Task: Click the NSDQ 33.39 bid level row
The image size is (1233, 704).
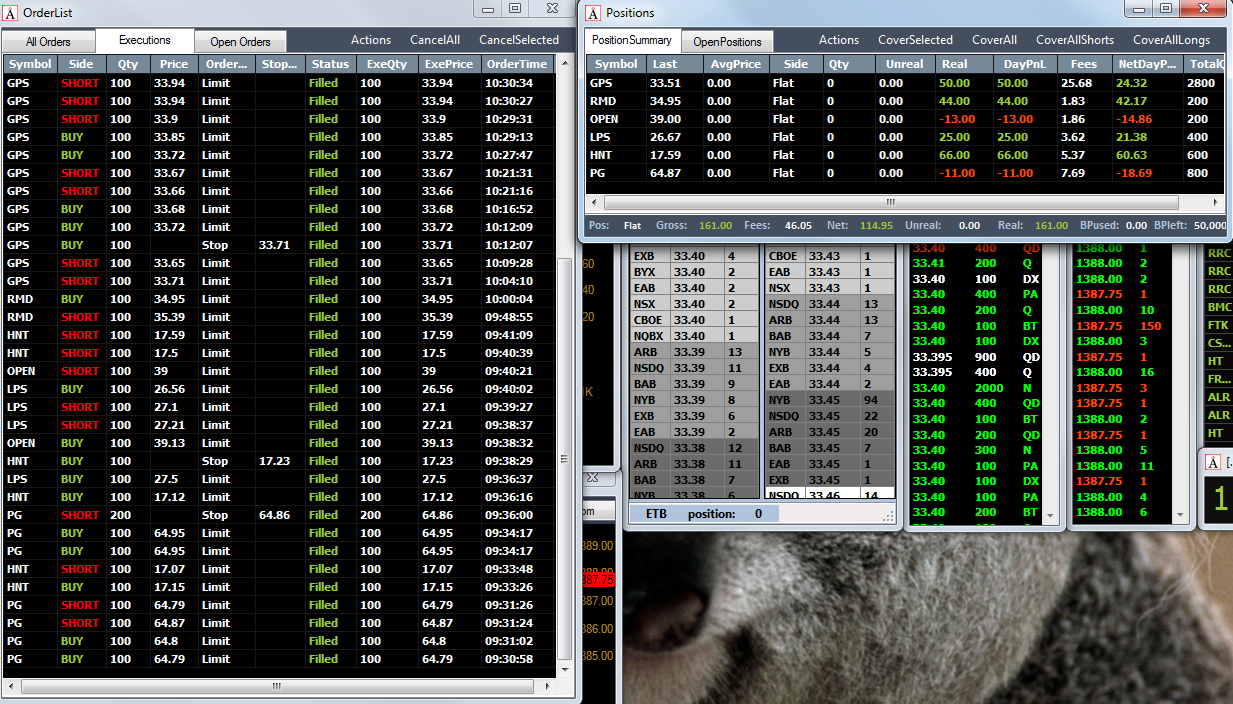Action: (x=696, y=368)
